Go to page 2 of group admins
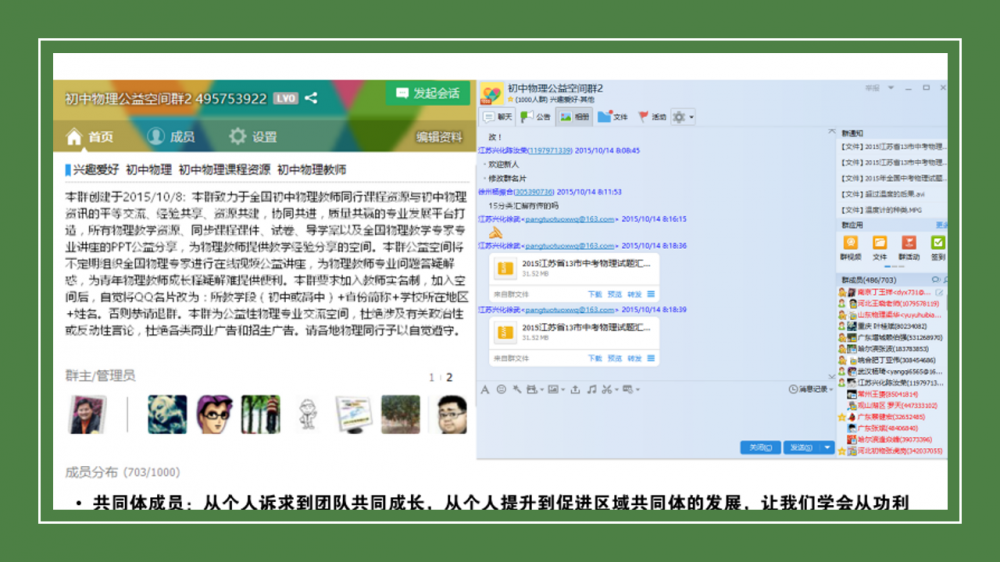Screen dimensions: 1000x562 (449, 378)
